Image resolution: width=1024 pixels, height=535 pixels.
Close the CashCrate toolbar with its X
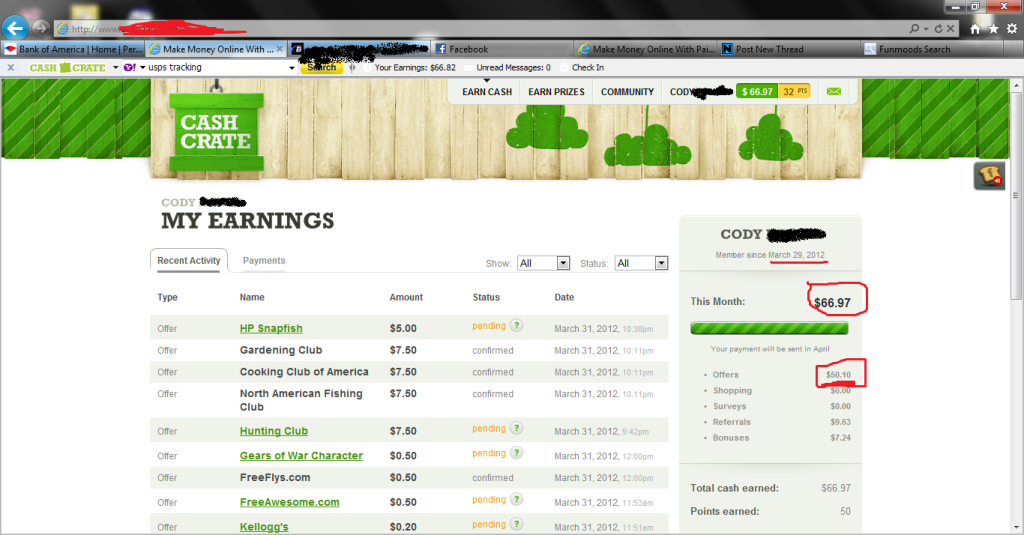pos(10,67)
